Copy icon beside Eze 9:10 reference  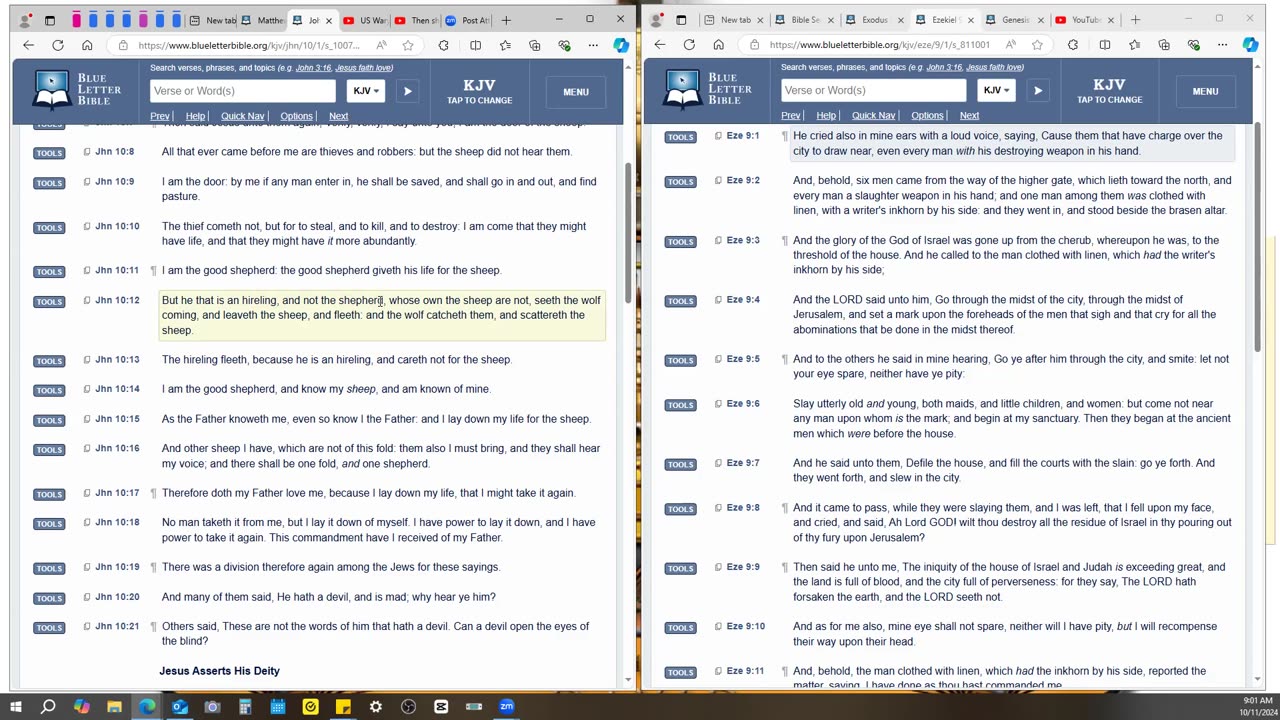718,627
